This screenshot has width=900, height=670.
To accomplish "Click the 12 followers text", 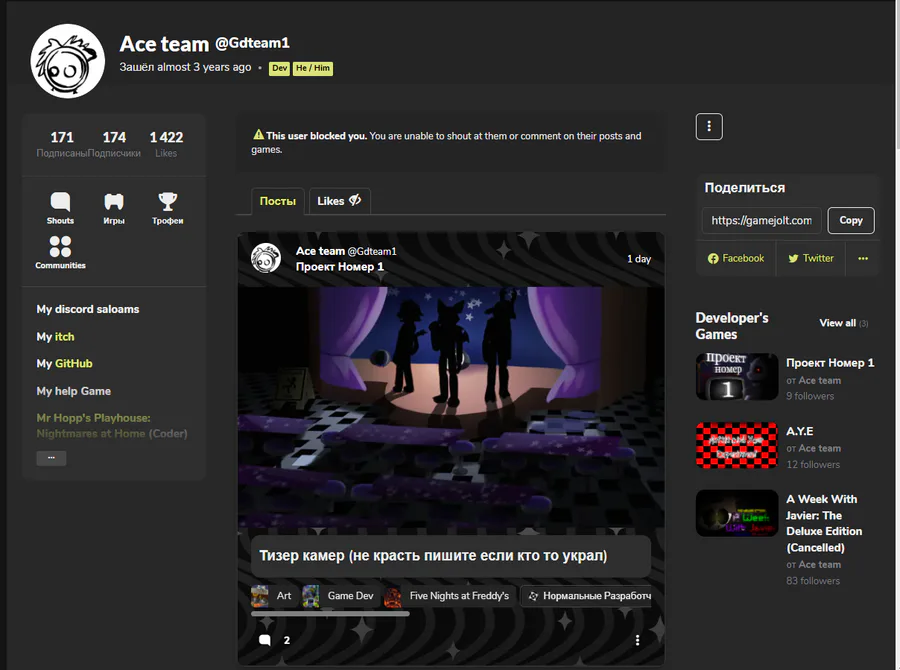I will pyautogui.click(x=813, y=464).
